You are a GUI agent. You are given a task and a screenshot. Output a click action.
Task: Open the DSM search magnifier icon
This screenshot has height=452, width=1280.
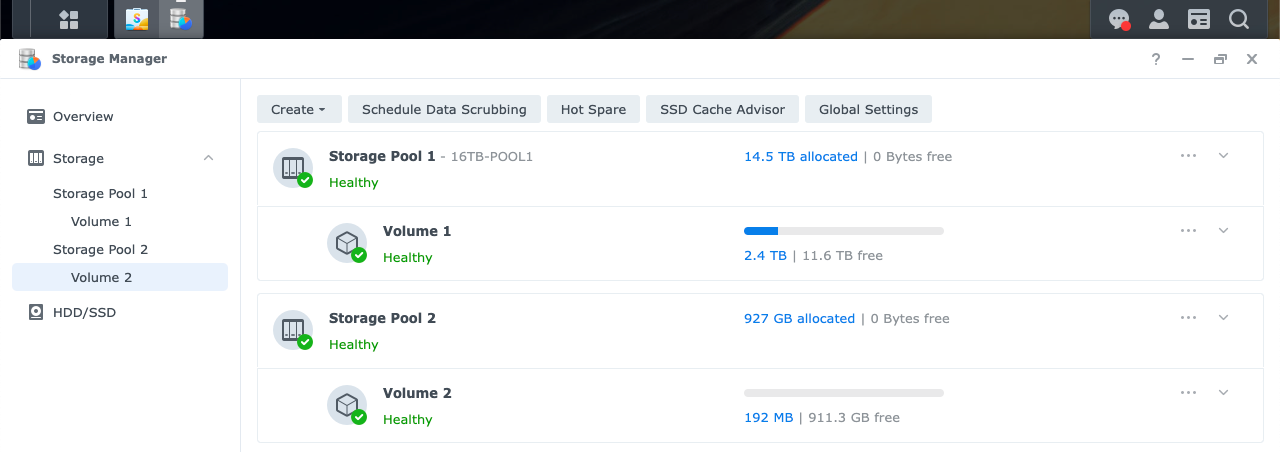tap(1238, 19)
